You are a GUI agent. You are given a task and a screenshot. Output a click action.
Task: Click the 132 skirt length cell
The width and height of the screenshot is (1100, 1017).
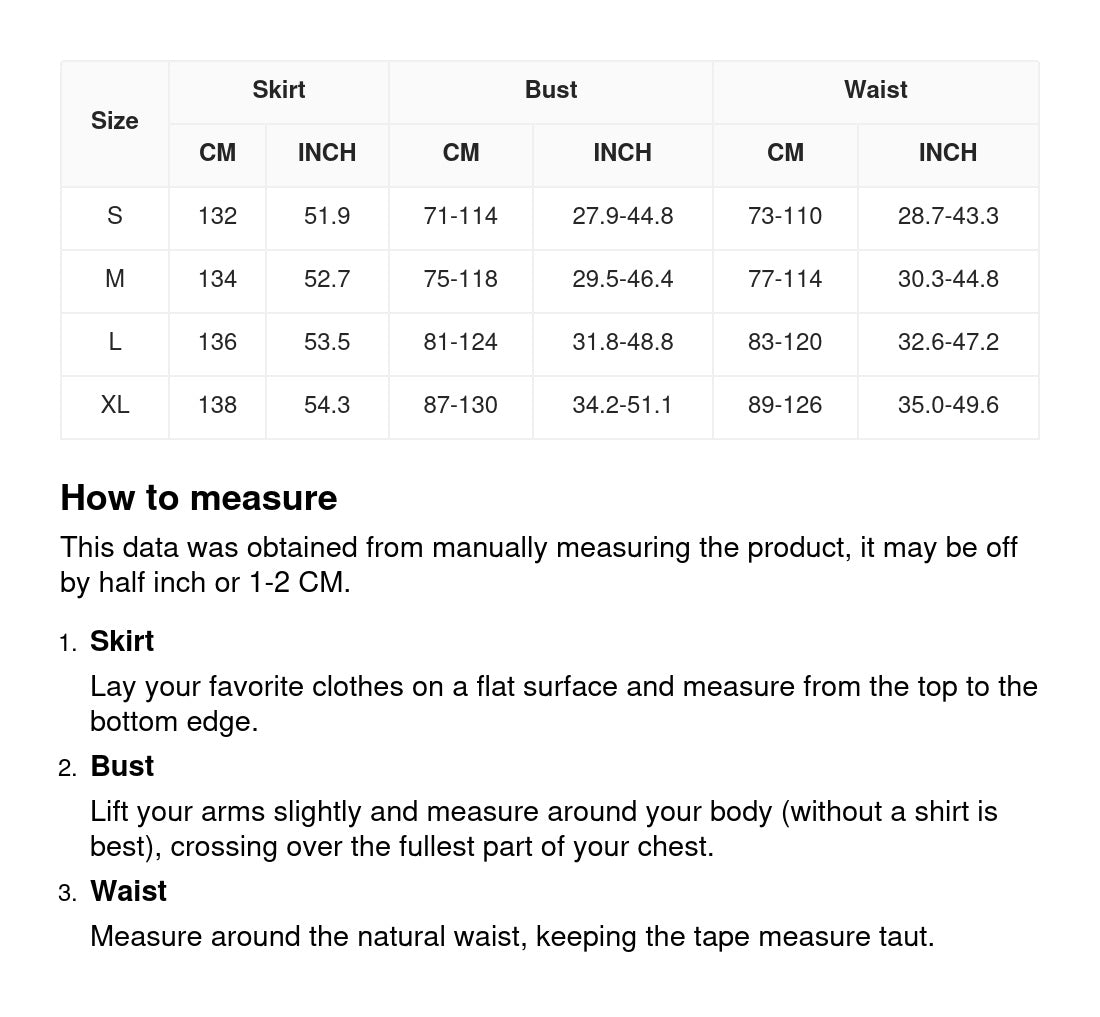217,216
